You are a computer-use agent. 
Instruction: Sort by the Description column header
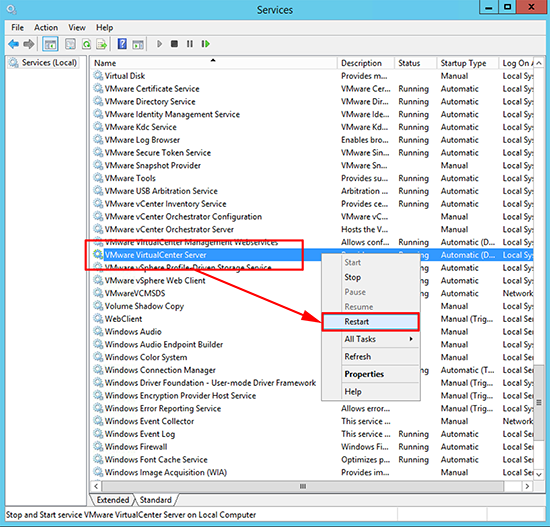[365, 63]
